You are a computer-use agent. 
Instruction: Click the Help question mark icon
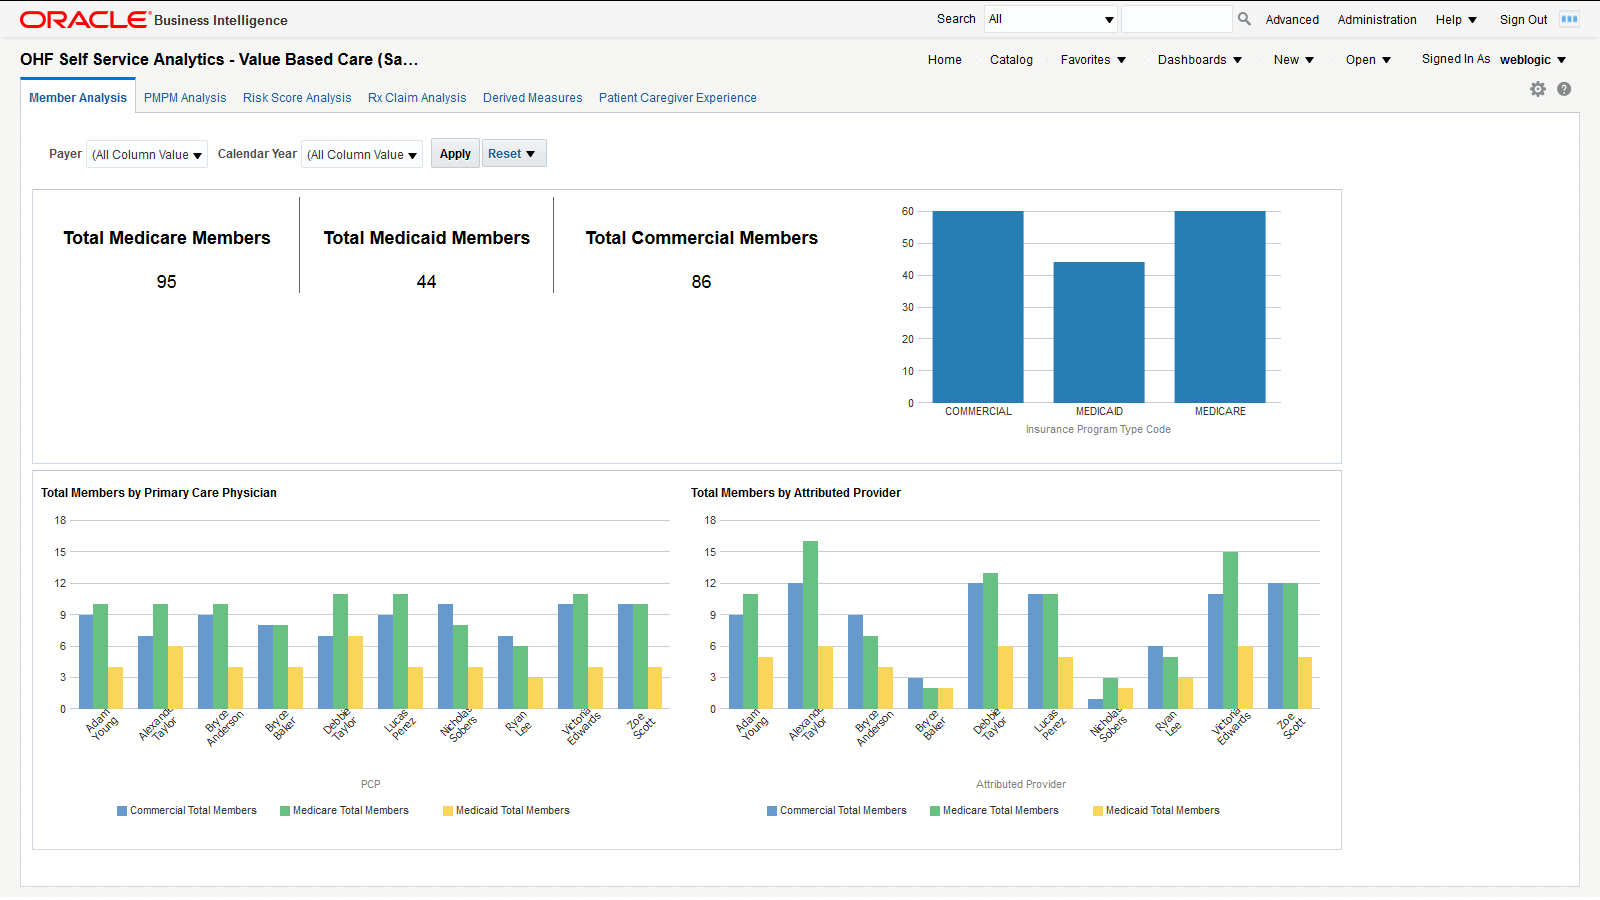(x=1563, y=89)
